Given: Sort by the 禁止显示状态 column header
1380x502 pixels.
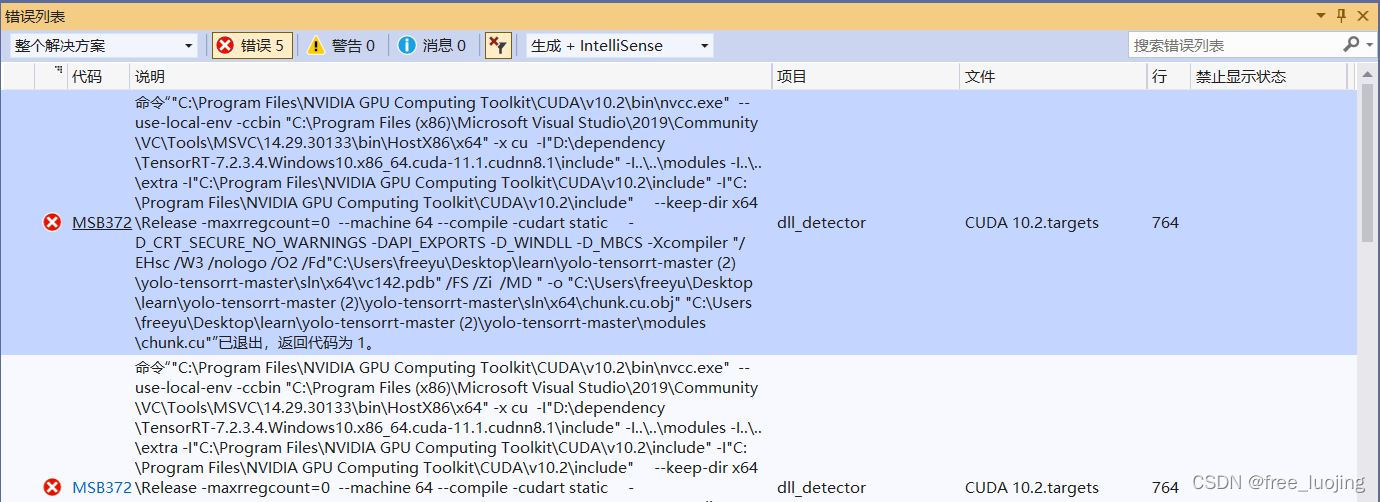Looking at the screenshot, I should point(1269,76).
